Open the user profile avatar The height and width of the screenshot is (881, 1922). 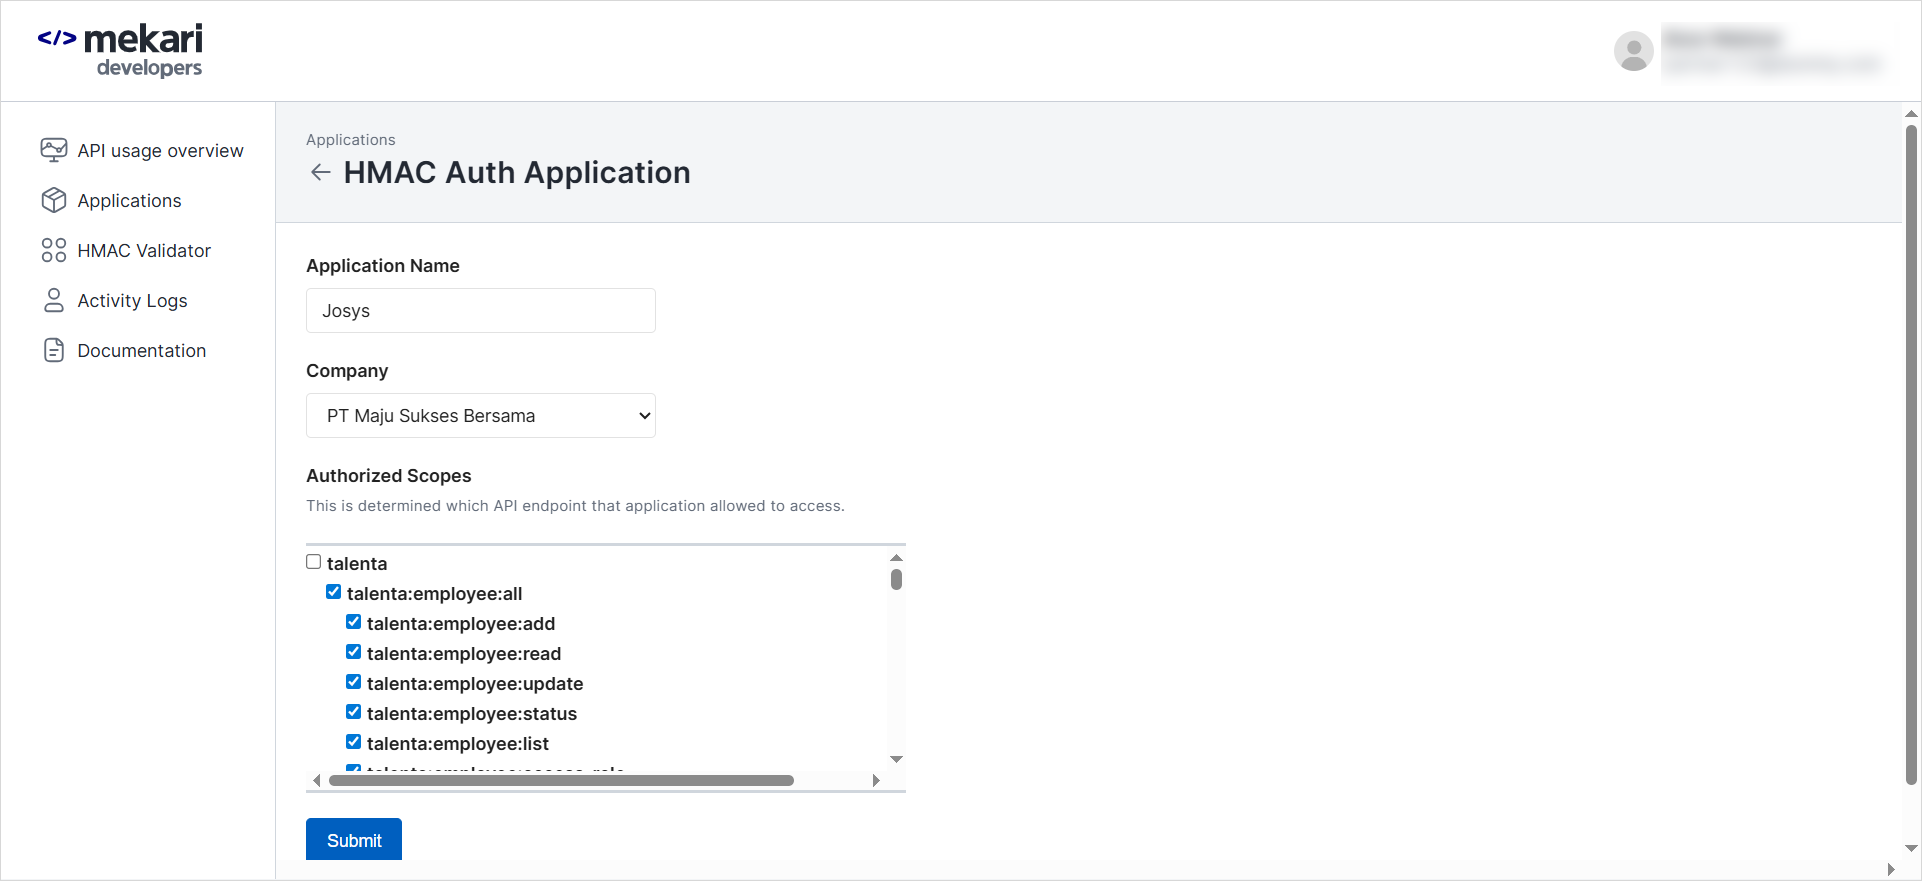(1633, 51)
